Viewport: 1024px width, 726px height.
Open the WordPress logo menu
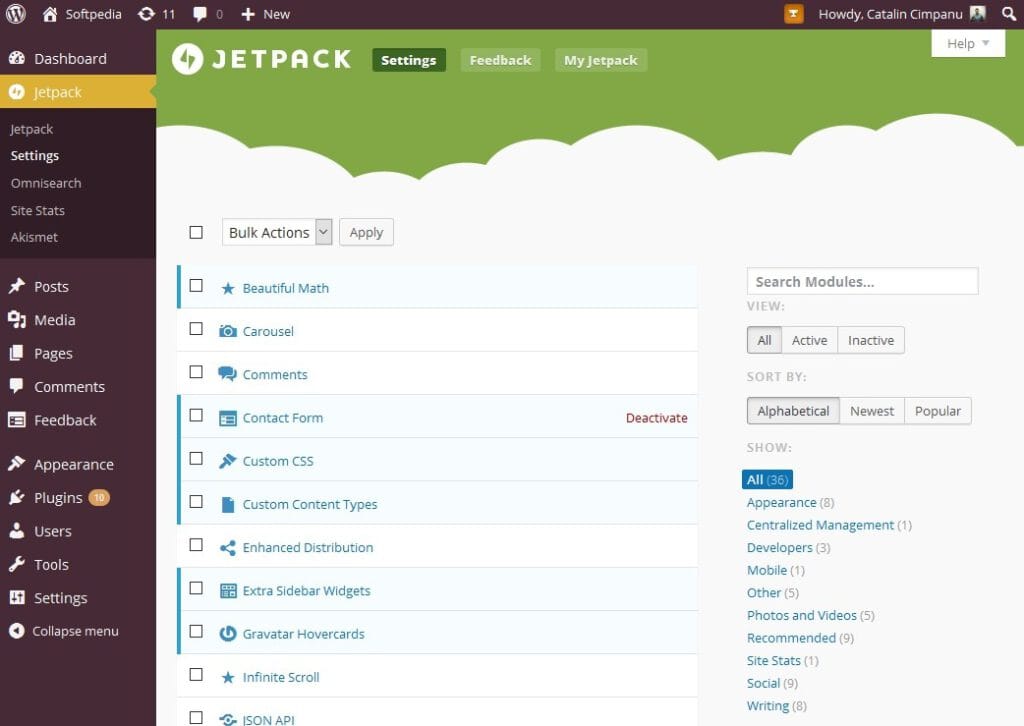click(16, 14)
